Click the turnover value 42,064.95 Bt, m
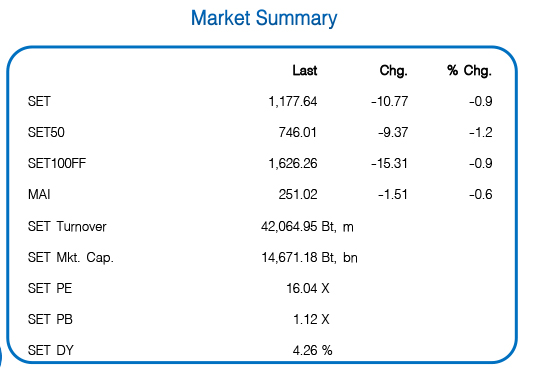 307,227
